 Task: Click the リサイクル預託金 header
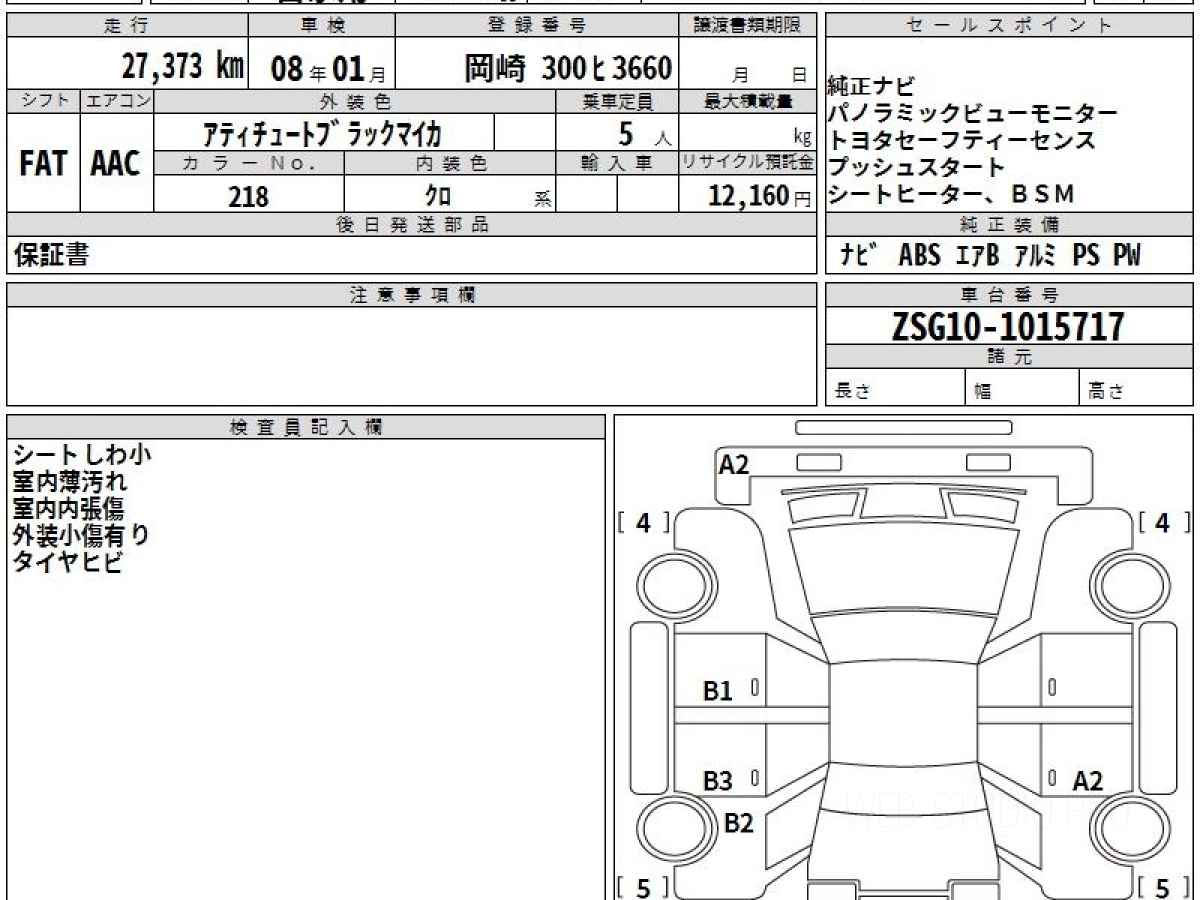748,163
